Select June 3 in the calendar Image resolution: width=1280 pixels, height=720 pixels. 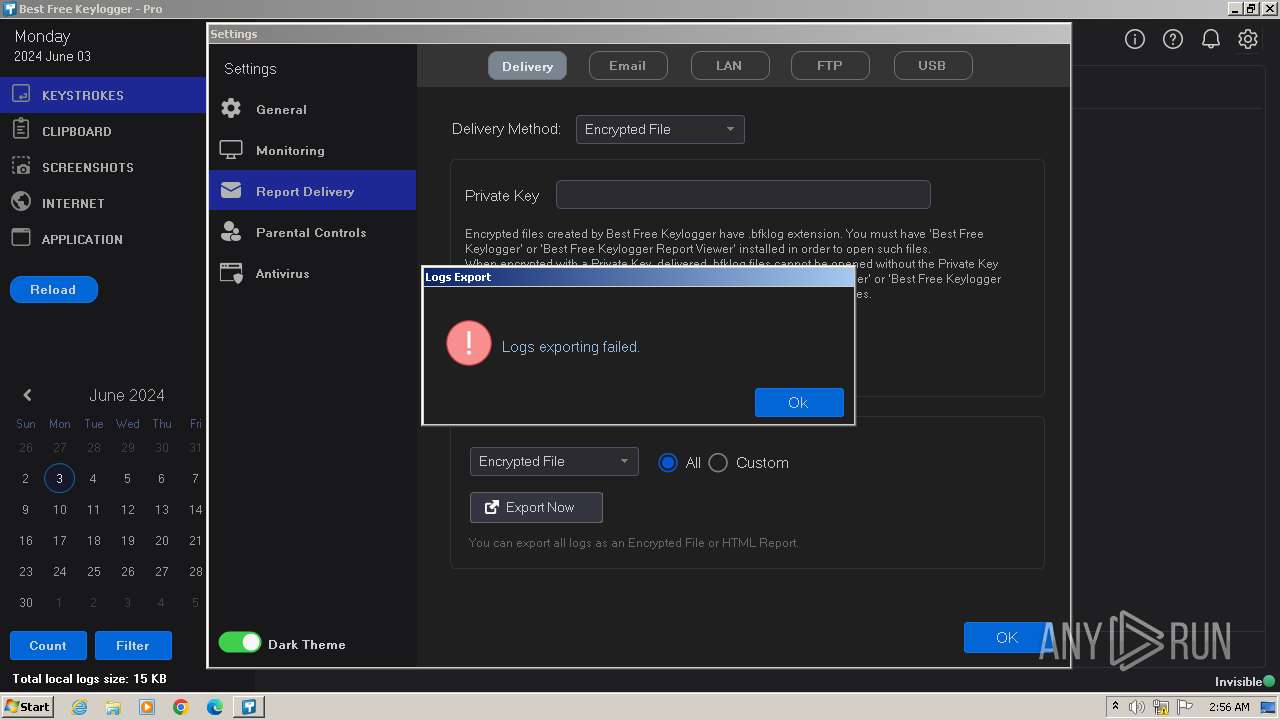(59, 478)
